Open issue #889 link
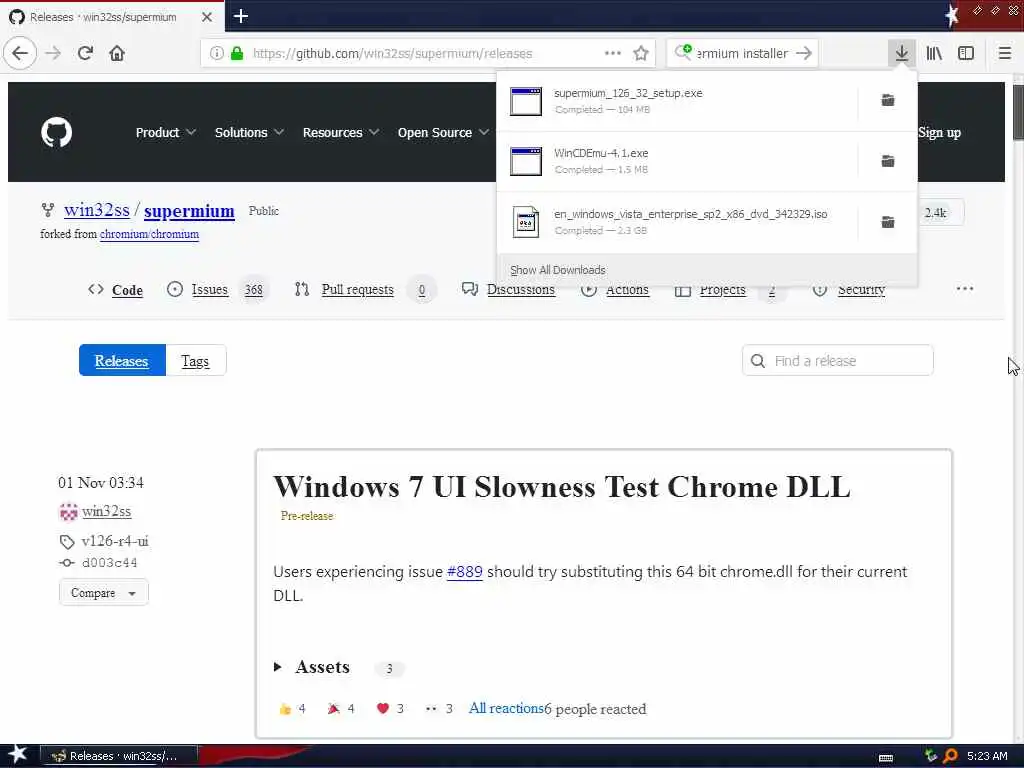Image resolution: width=1024 pixels, height=768 pixels. coord(464,571)
